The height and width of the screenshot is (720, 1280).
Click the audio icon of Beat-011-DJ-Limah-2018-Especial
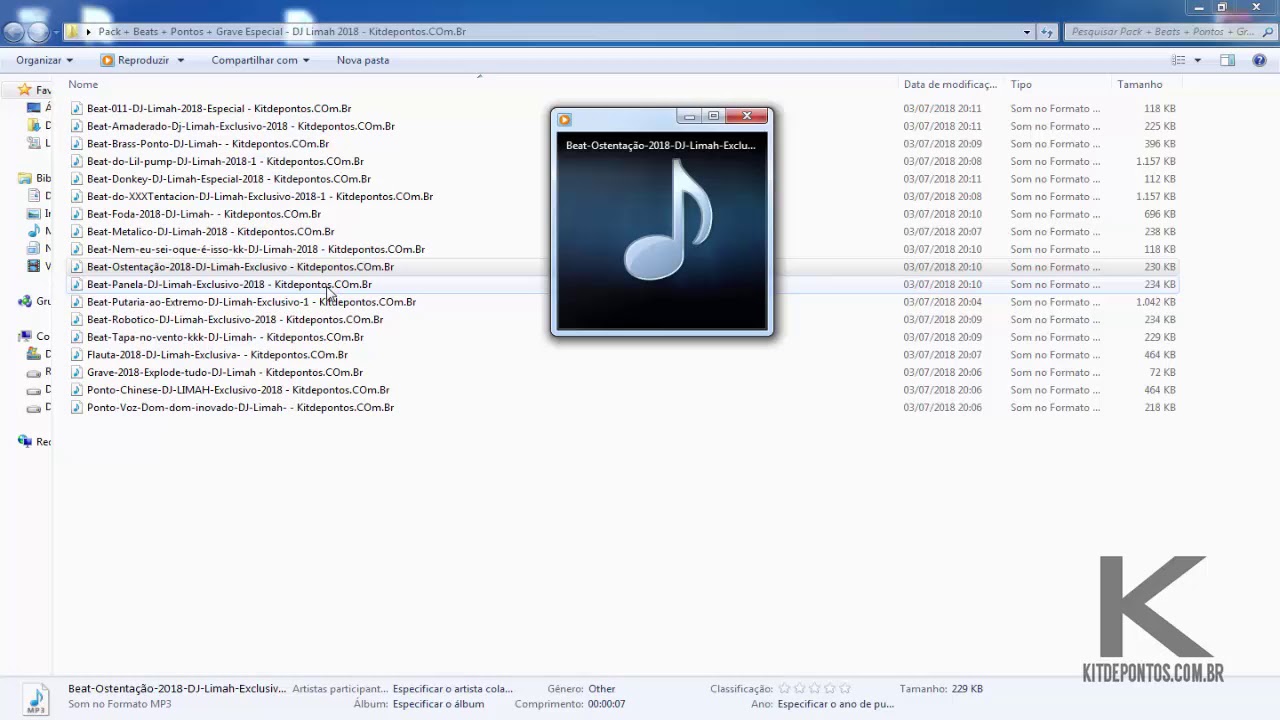[77, 108]
